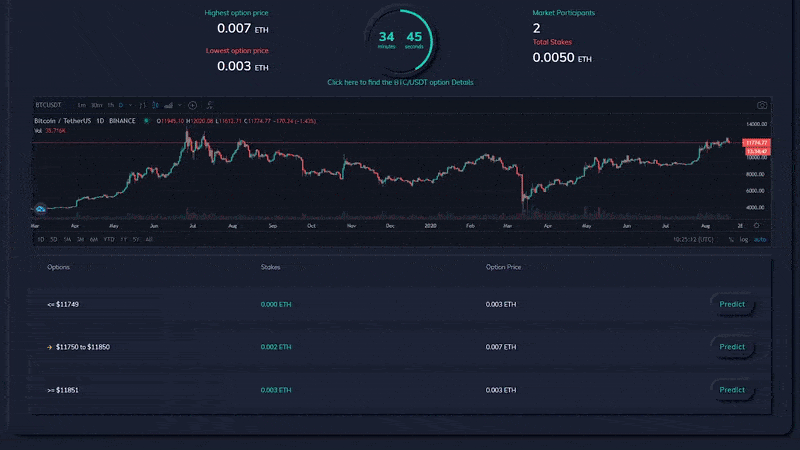This screenshot has height=450, width=800.
Task: Click the countdown timer progress ring
Action: (x=401, y=40)
